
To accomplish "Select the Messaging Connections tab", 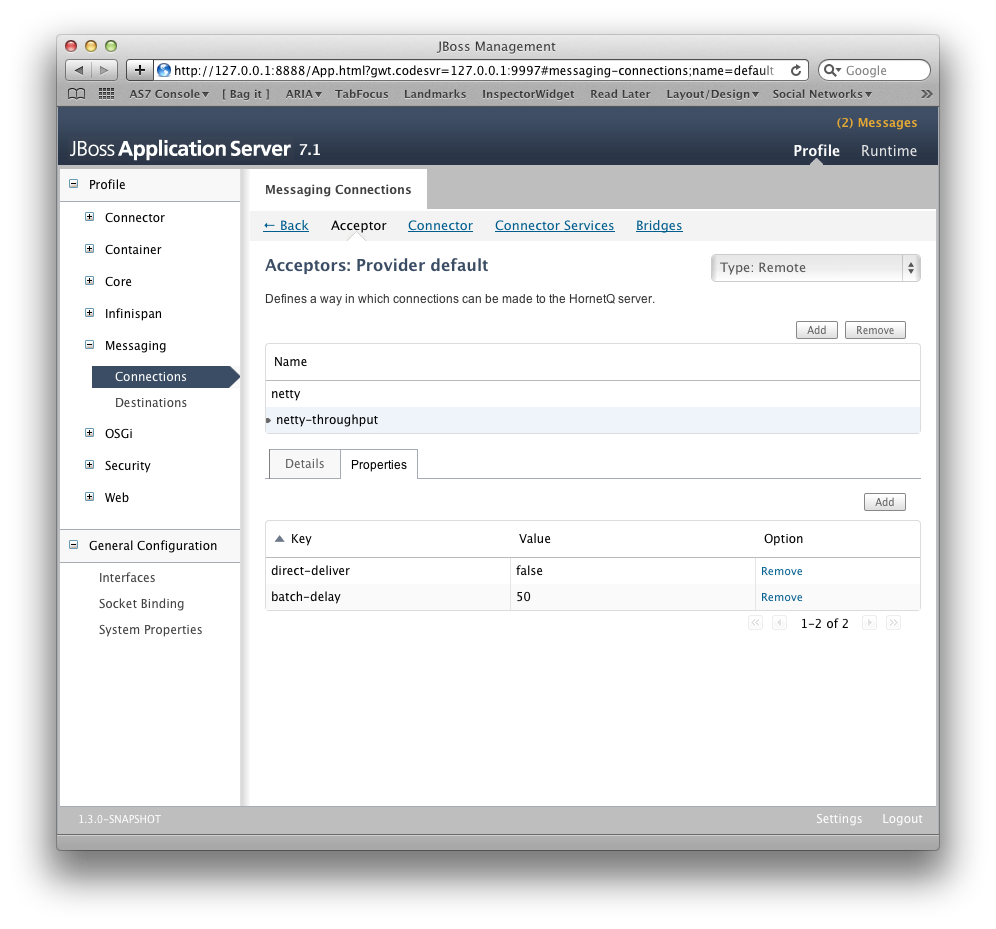I will point(338,189).
